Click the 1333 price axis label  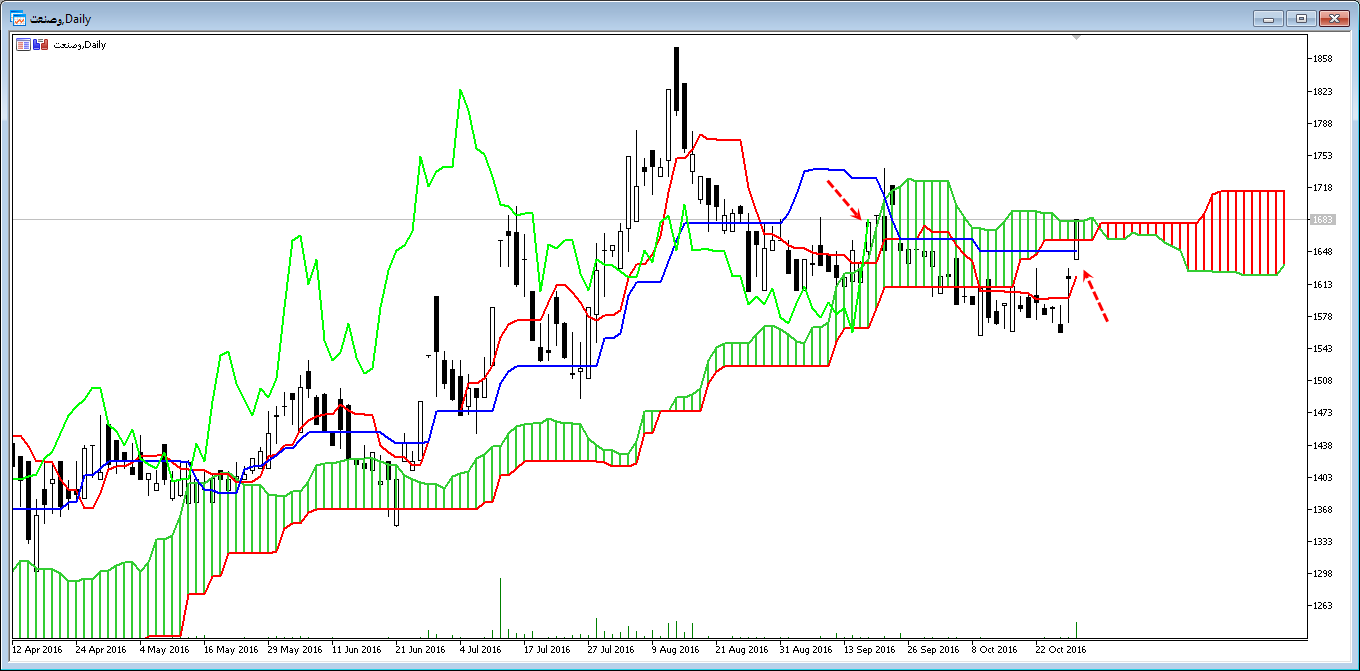[1322, 541]
